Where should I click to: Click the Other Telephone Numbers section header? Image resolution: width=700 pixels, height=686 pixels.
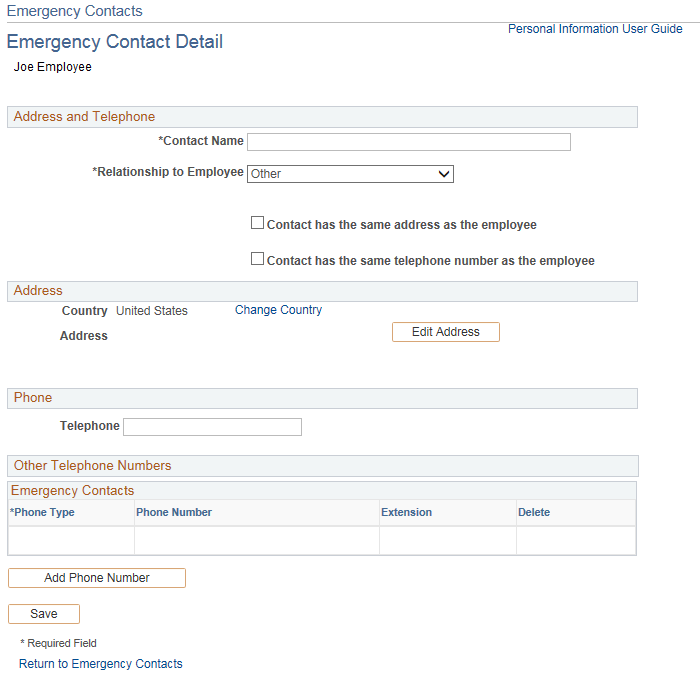(x=93, y=466)
